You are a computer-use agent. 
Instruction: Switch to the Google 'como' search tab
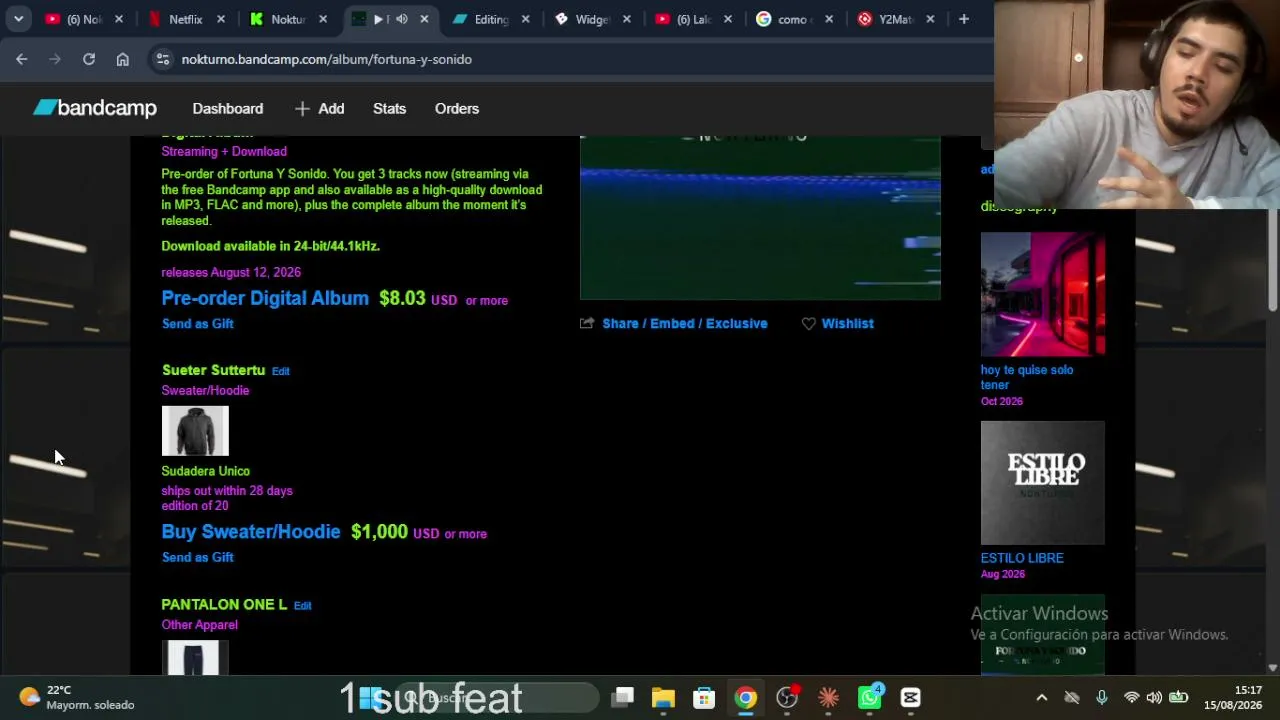pos(792,19)
